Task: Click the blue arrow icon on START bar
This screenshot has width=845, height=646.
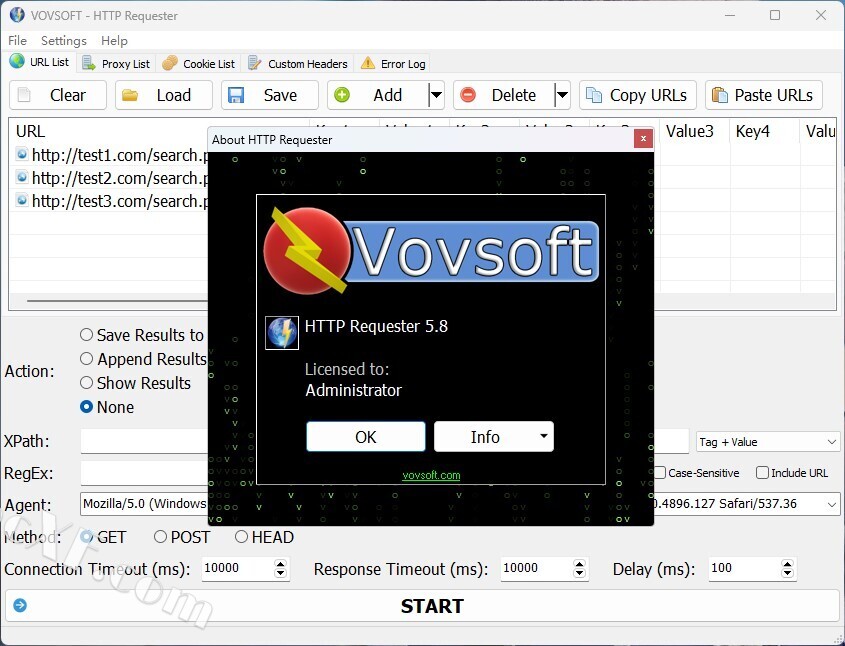Action: pos(20,606)
